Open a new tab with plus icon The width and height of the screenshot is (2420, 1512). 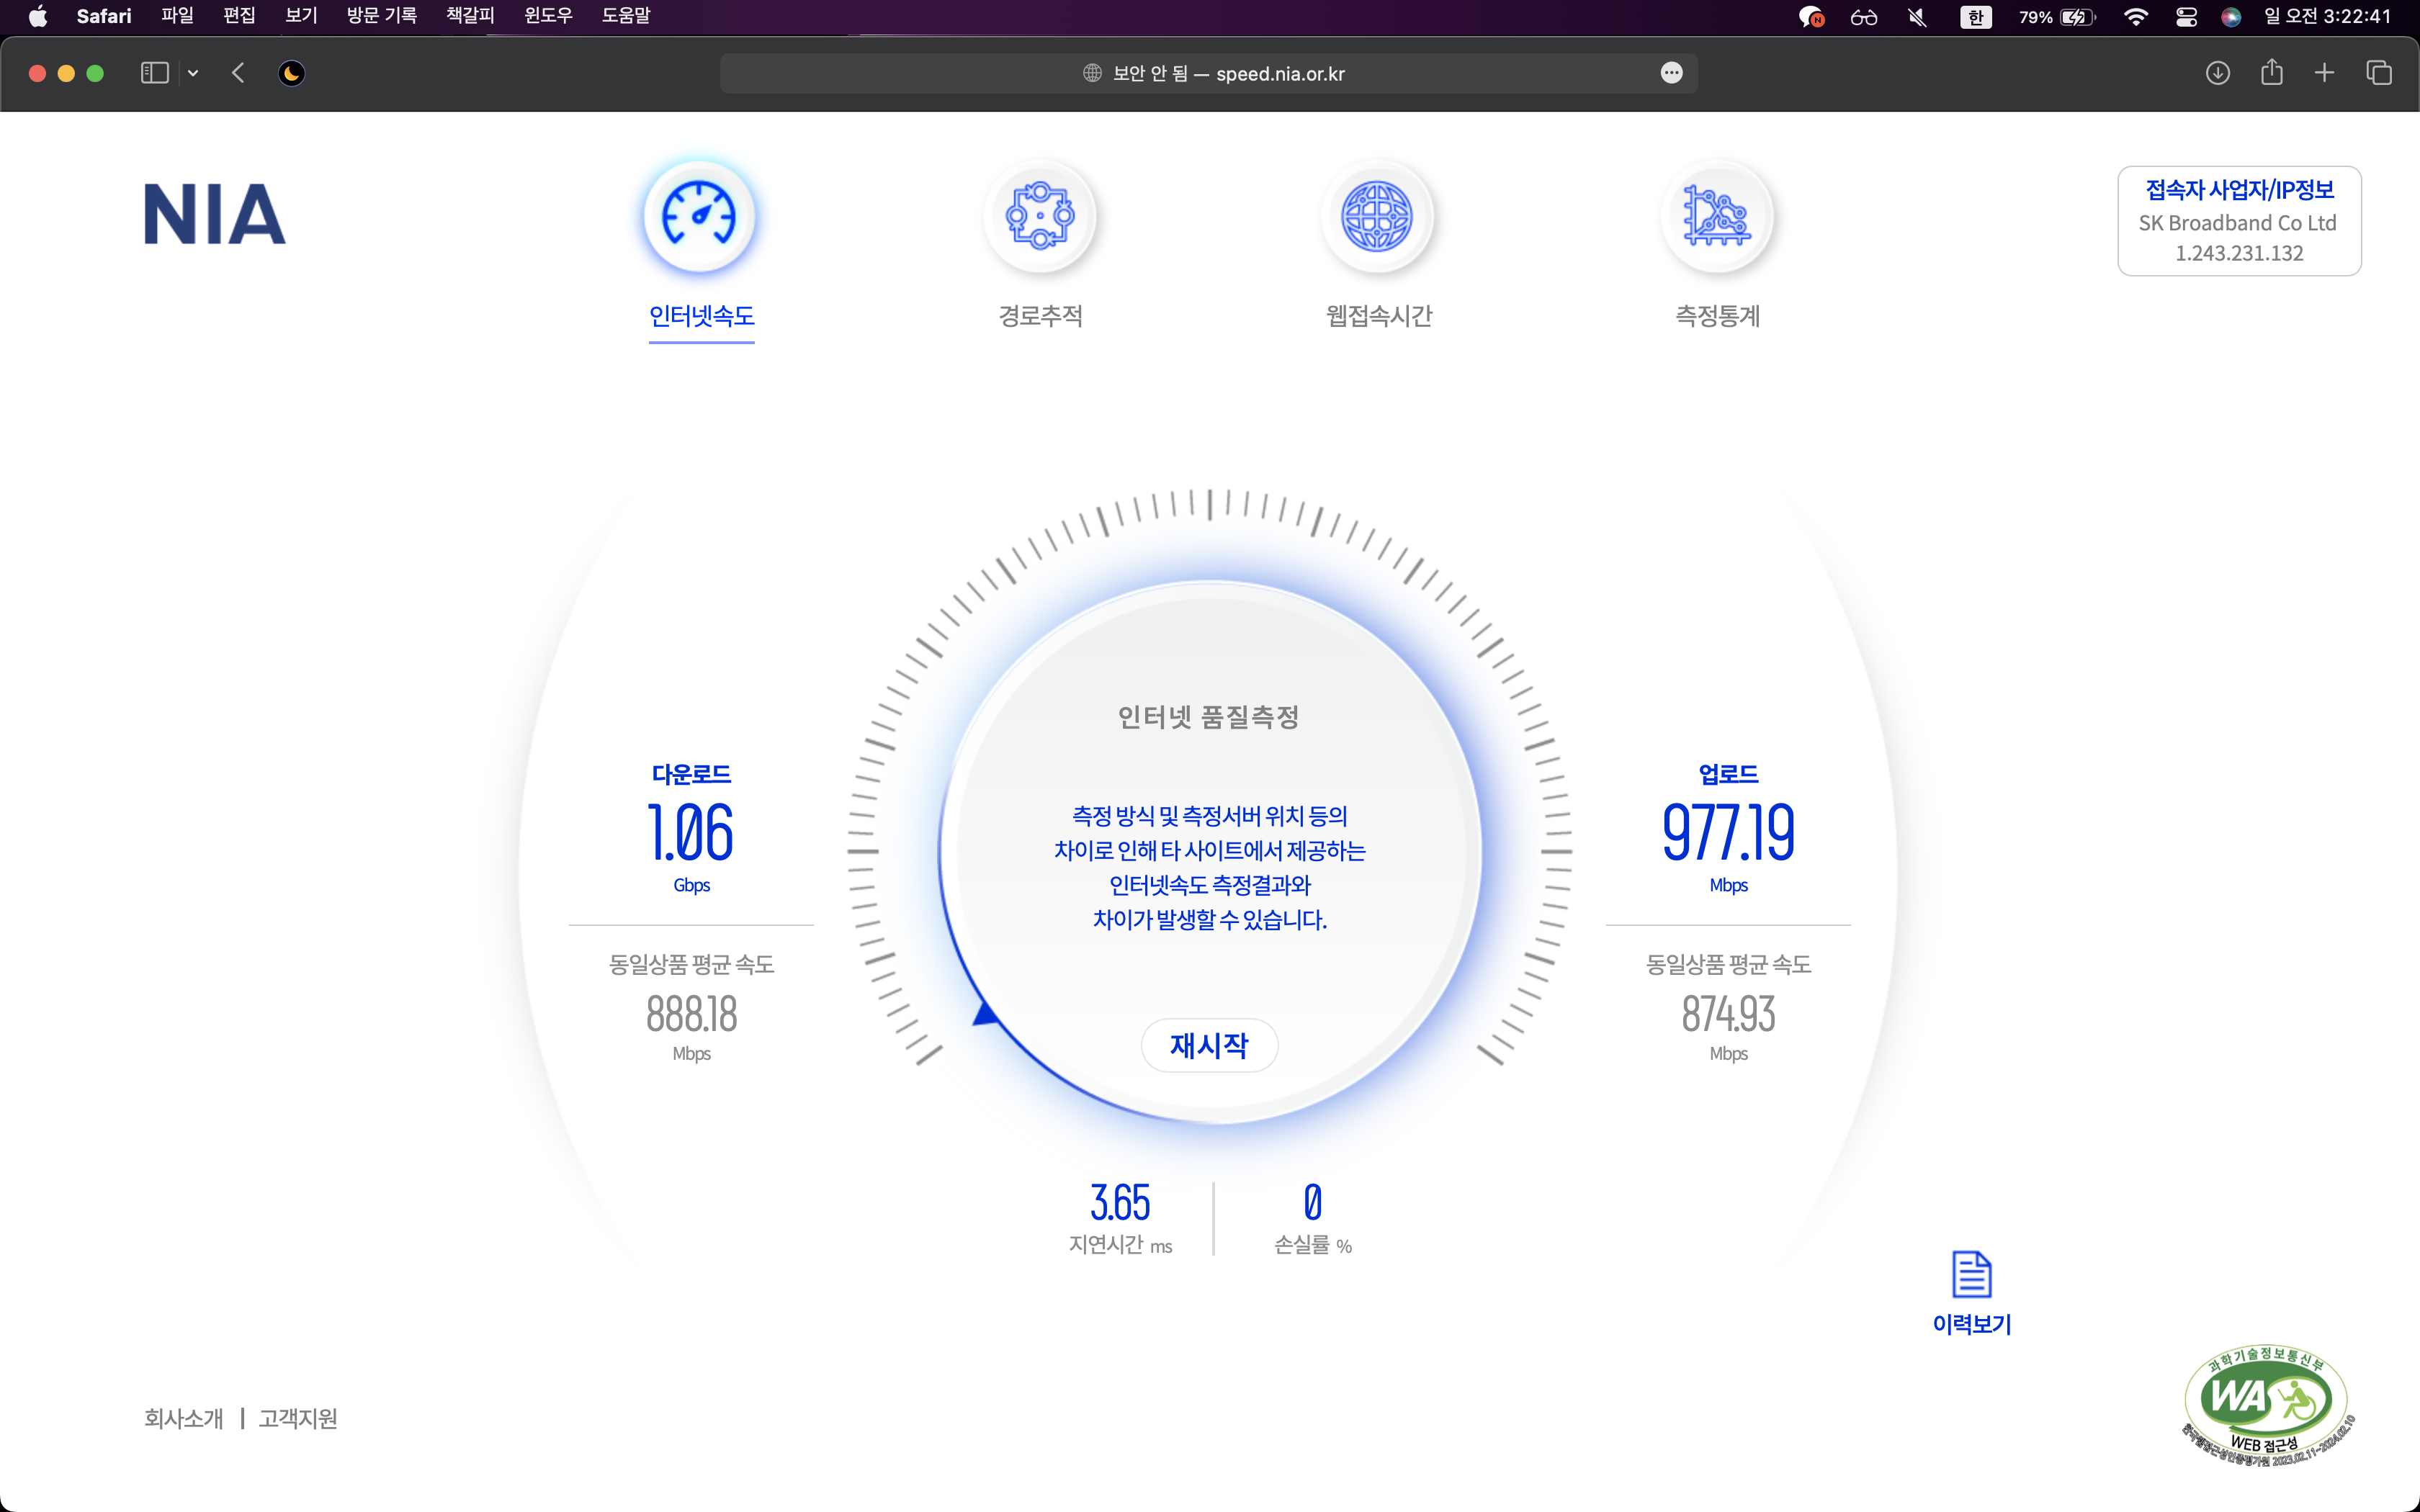[x=2325, y=73]
